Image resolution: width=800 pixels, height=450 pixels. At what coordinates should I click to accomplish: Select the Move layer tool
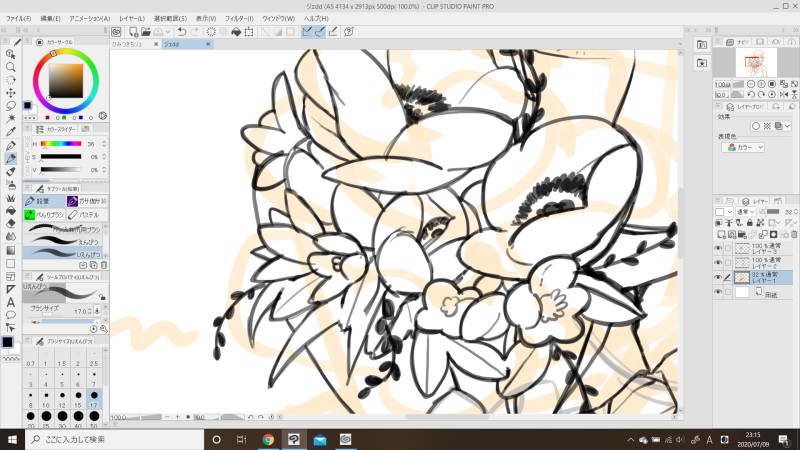tap(10, 93)
